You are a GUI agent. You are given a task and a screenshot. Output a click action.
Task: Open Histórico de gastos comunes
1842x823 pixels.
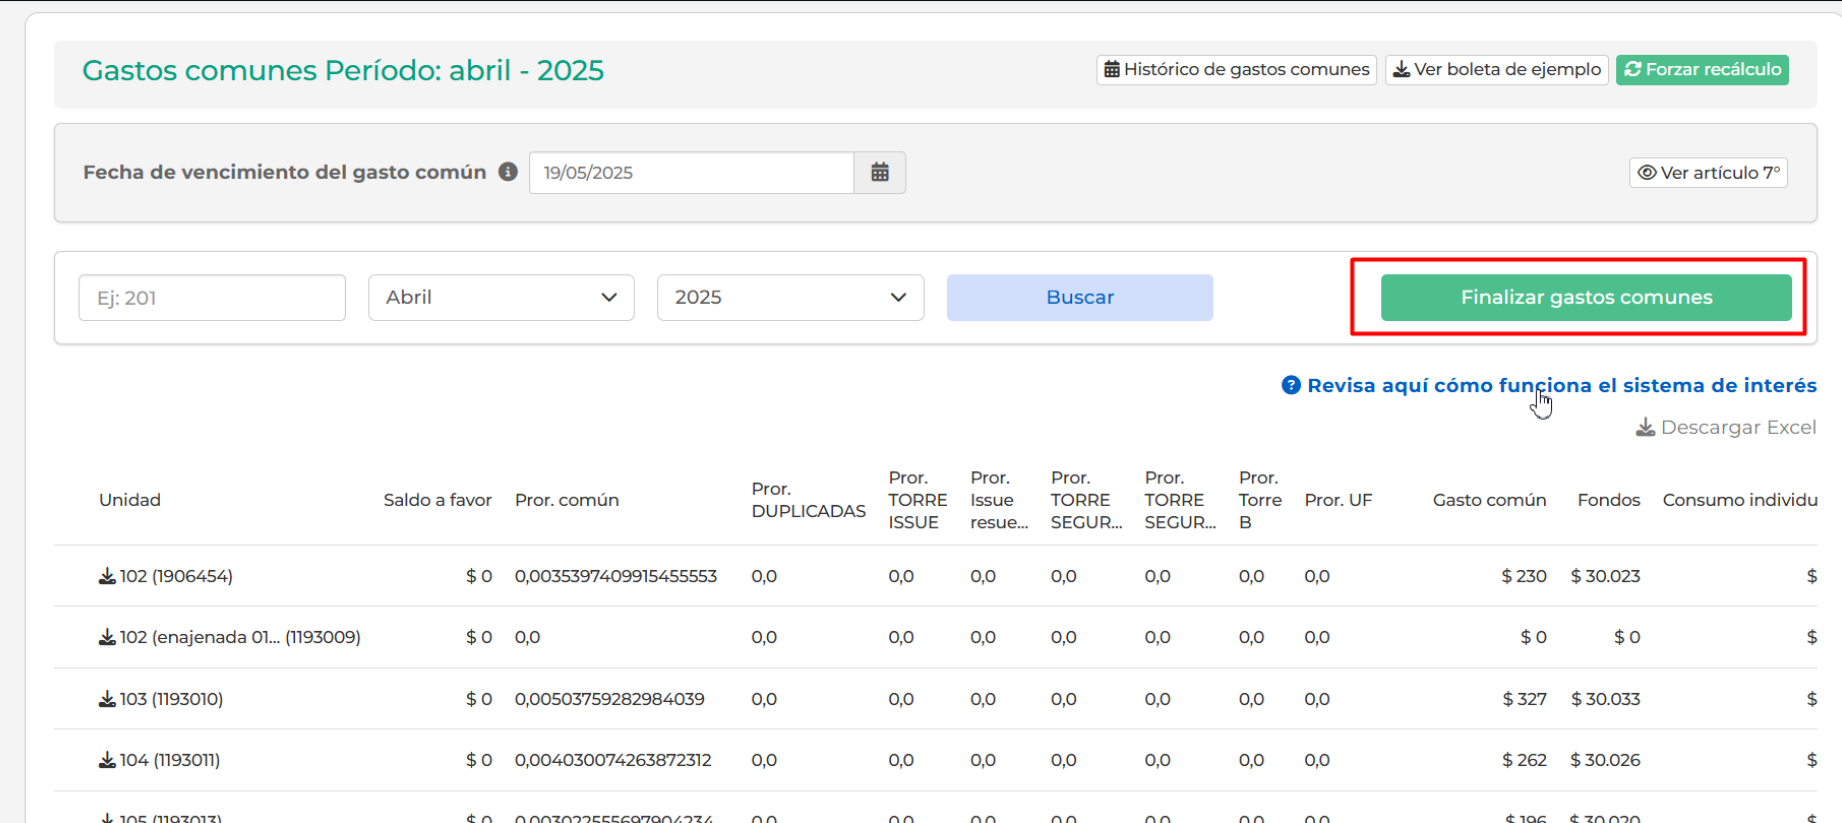(1236, 70)
